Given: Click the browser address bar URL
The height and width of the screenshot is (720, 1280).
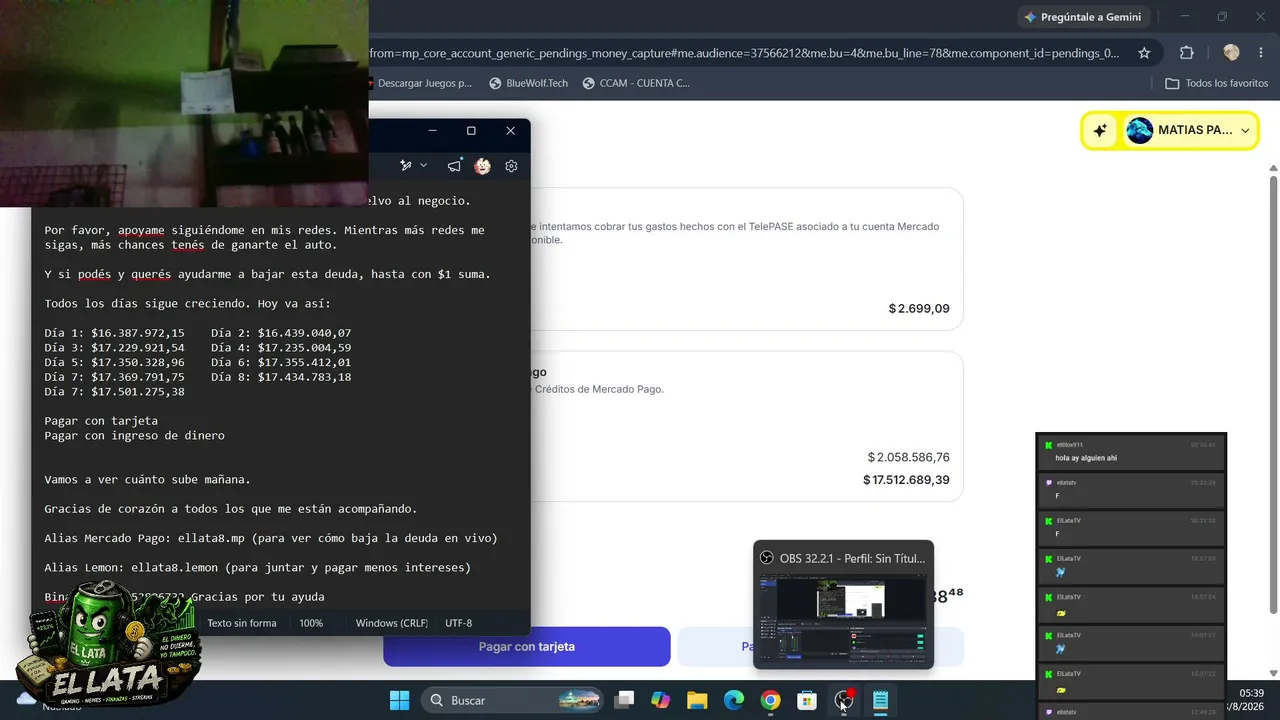Looking at the screenshot, I should (744, 53).
